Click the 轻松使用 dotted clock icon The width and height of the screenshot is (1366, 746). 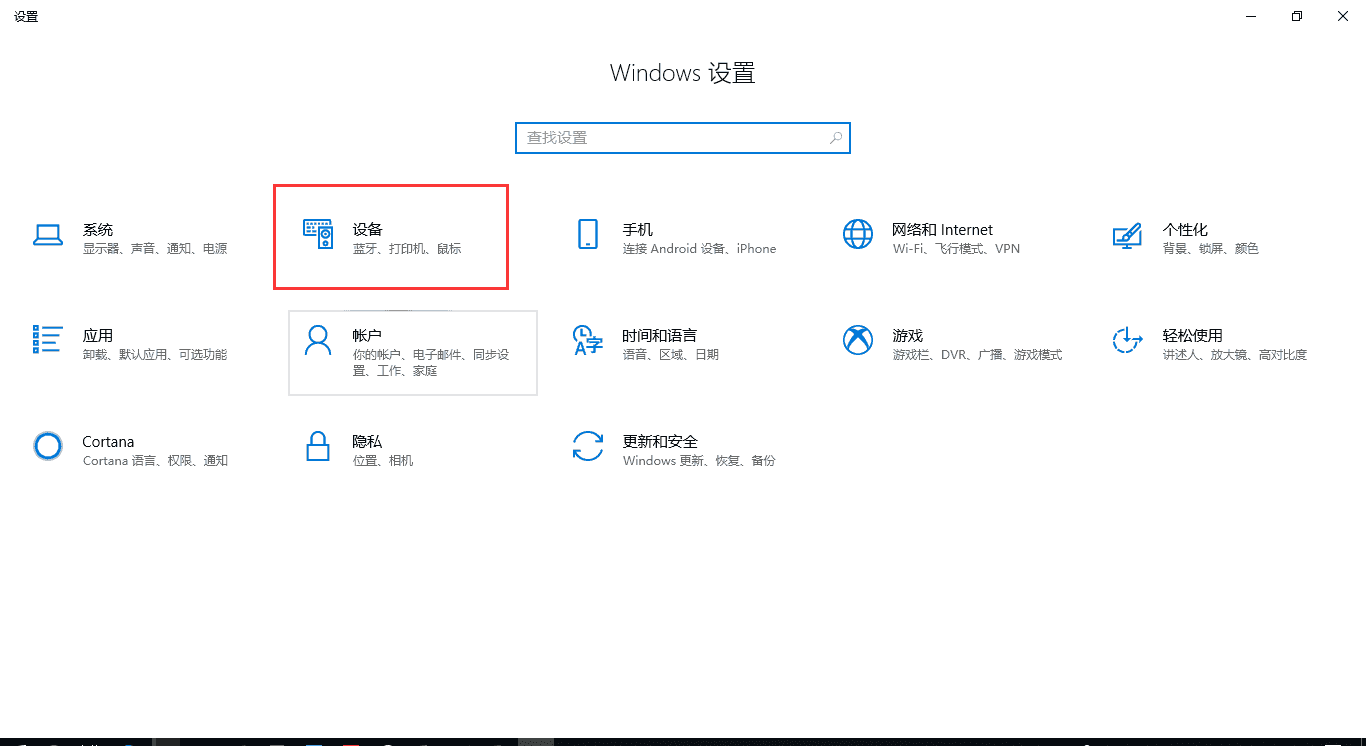pos(1127,340)
